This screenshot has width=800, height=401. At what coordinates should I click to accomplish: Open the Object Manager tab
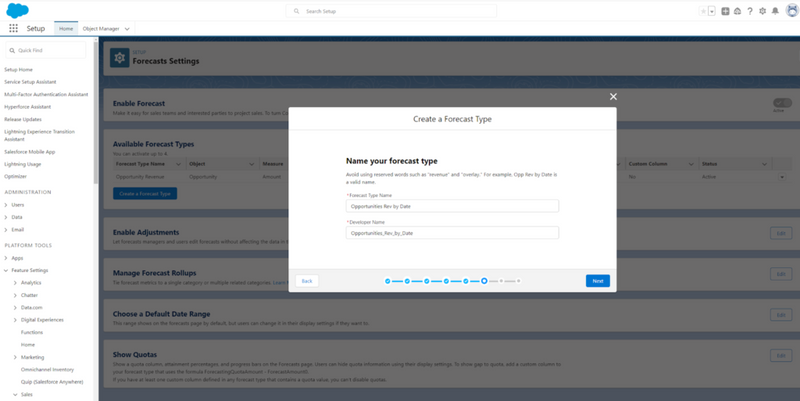click(101, 29)
